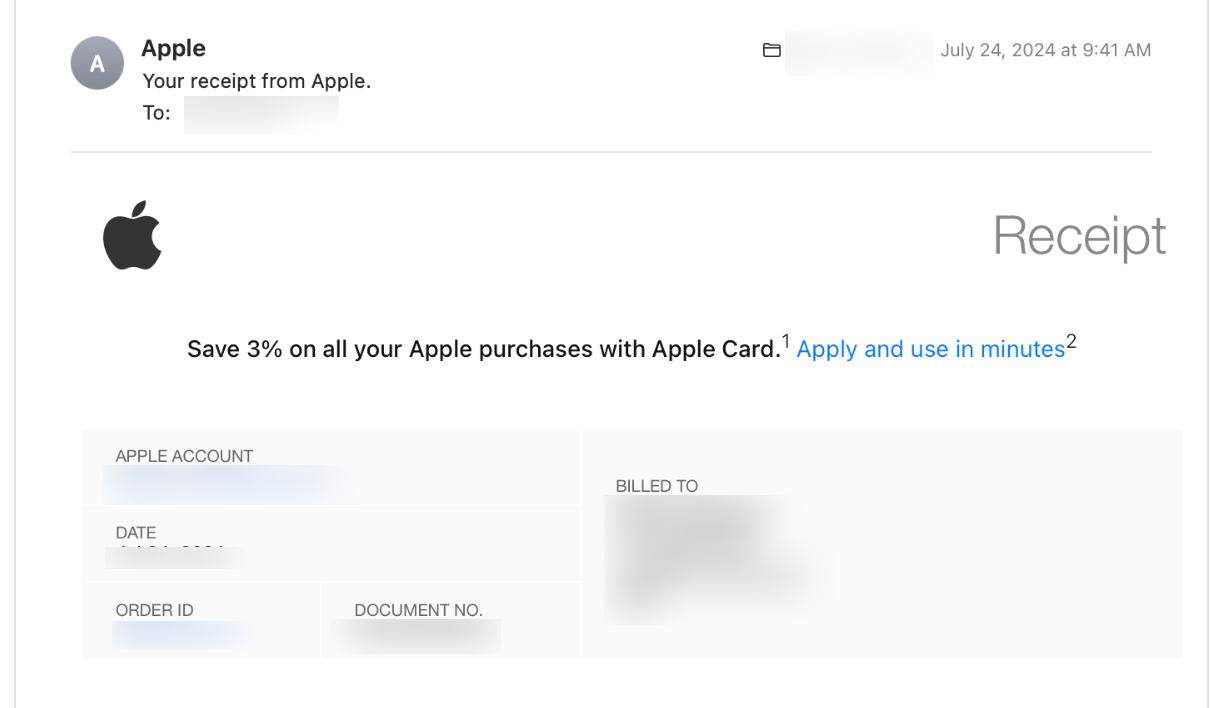Click the blurred document number value

pyautogui.click(x=415, y=635)
